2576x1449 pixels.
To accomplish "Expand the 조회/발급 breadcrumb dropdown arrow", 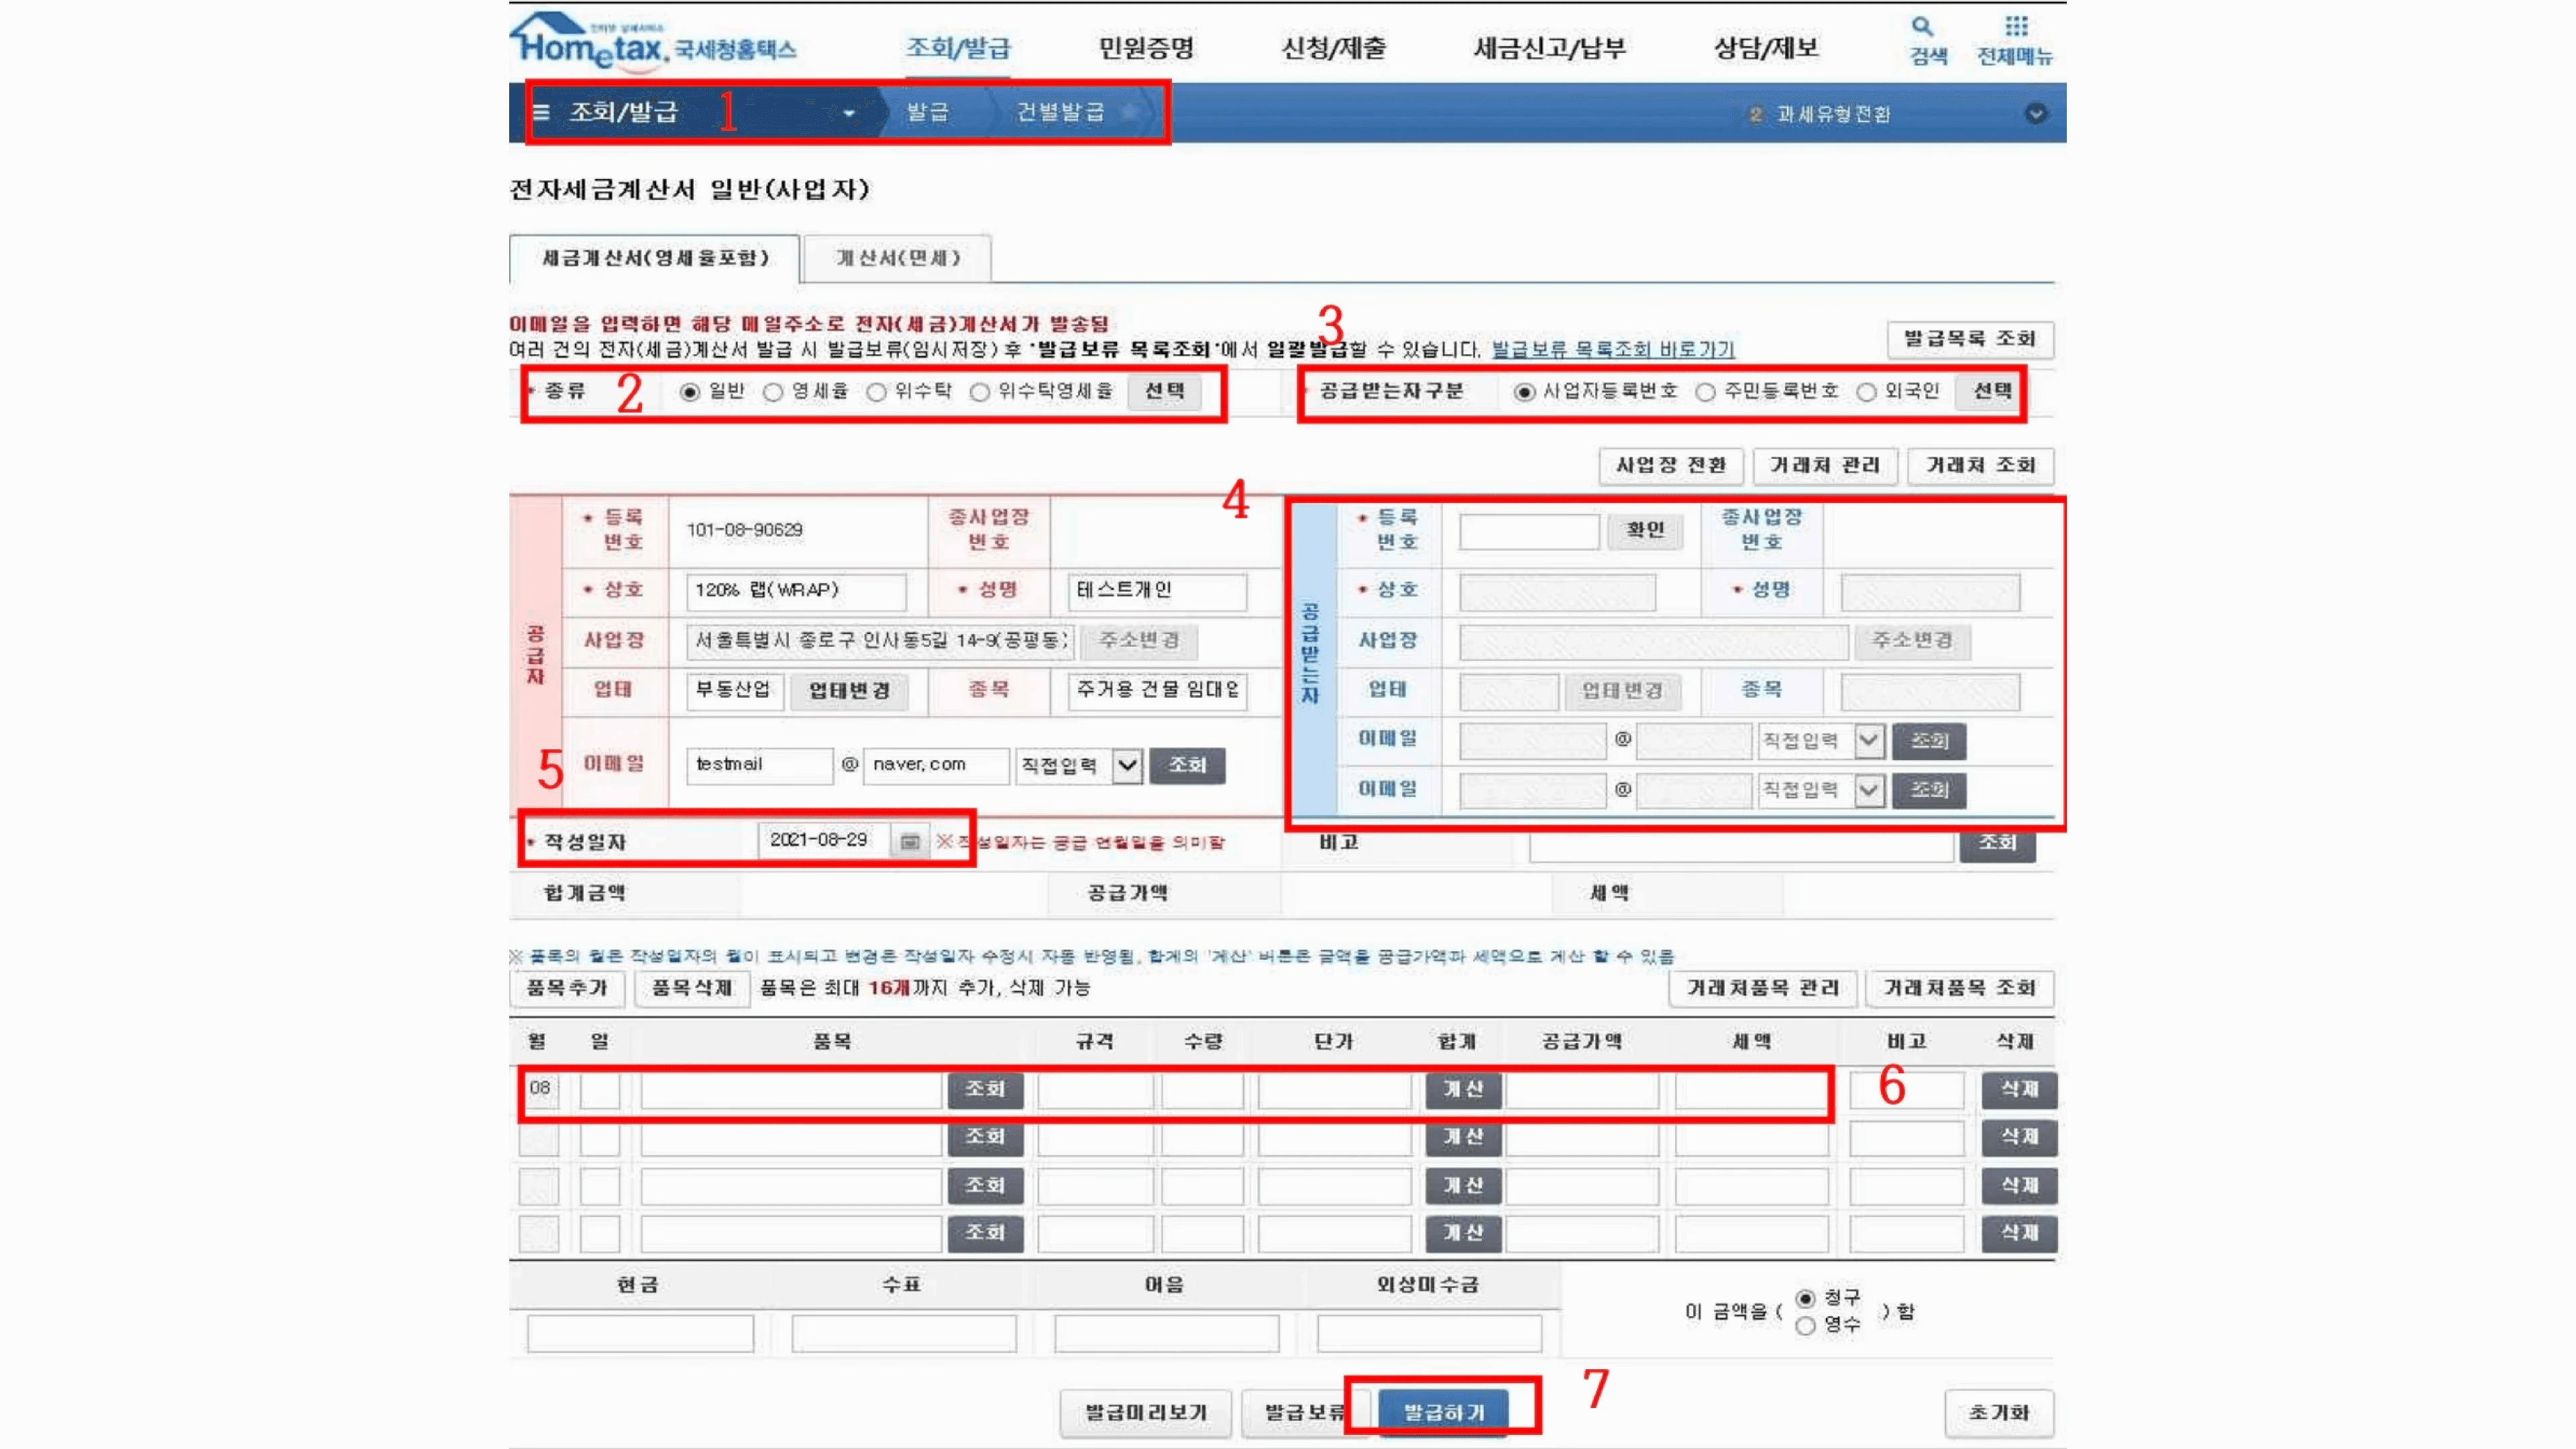I will 849,113.
